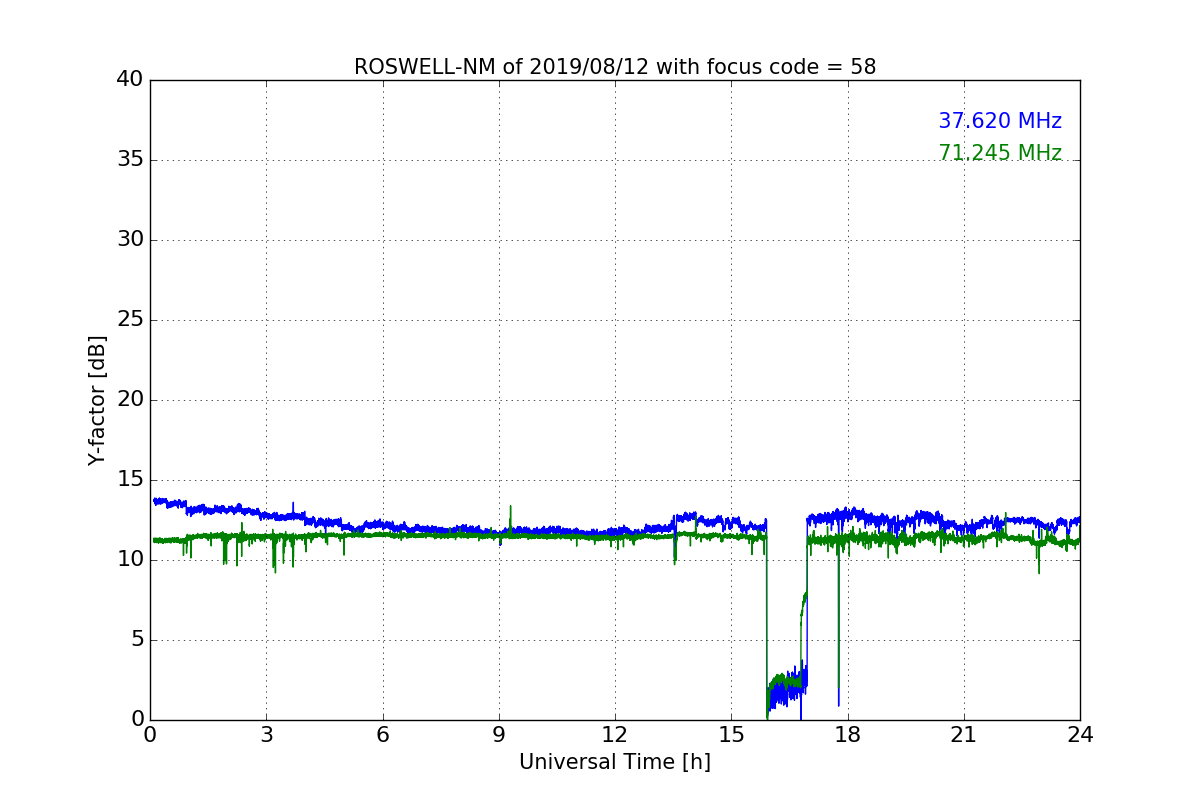The width and height of the screenshot is (1200, 800).
Task: Click the x-axis tick label '9'
Action: [x=499, y=734]
